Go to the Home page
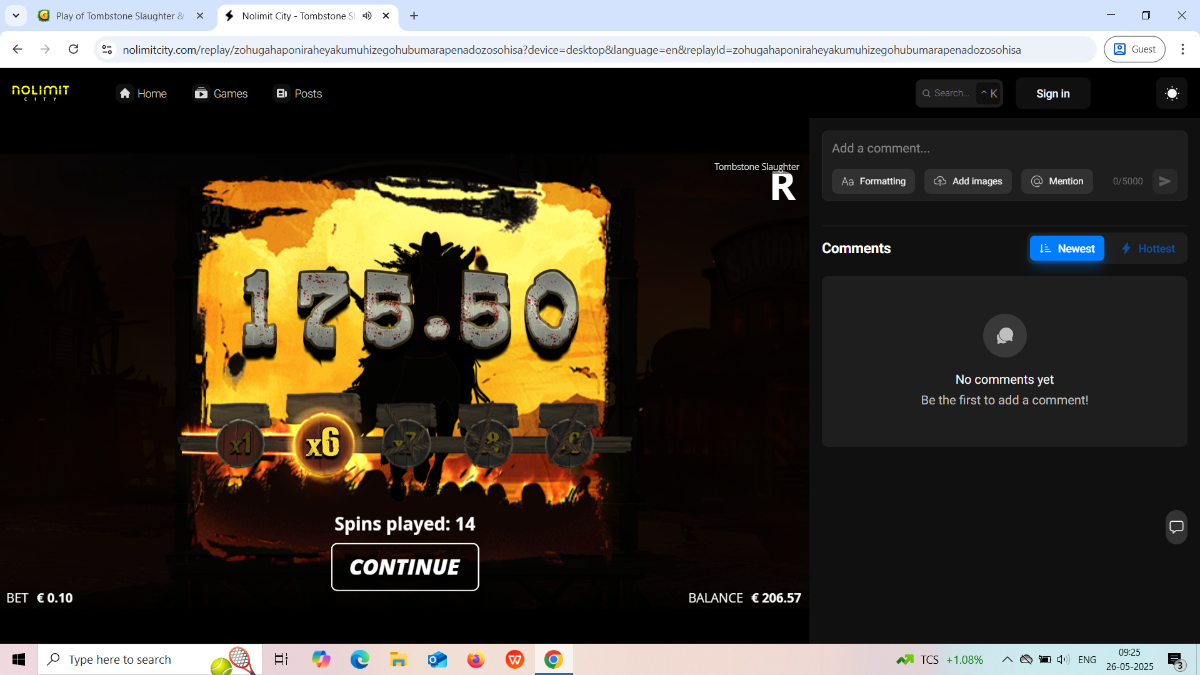Image resolution: width=1200 pixels, height=675 pixels. [x=142, y=93]
